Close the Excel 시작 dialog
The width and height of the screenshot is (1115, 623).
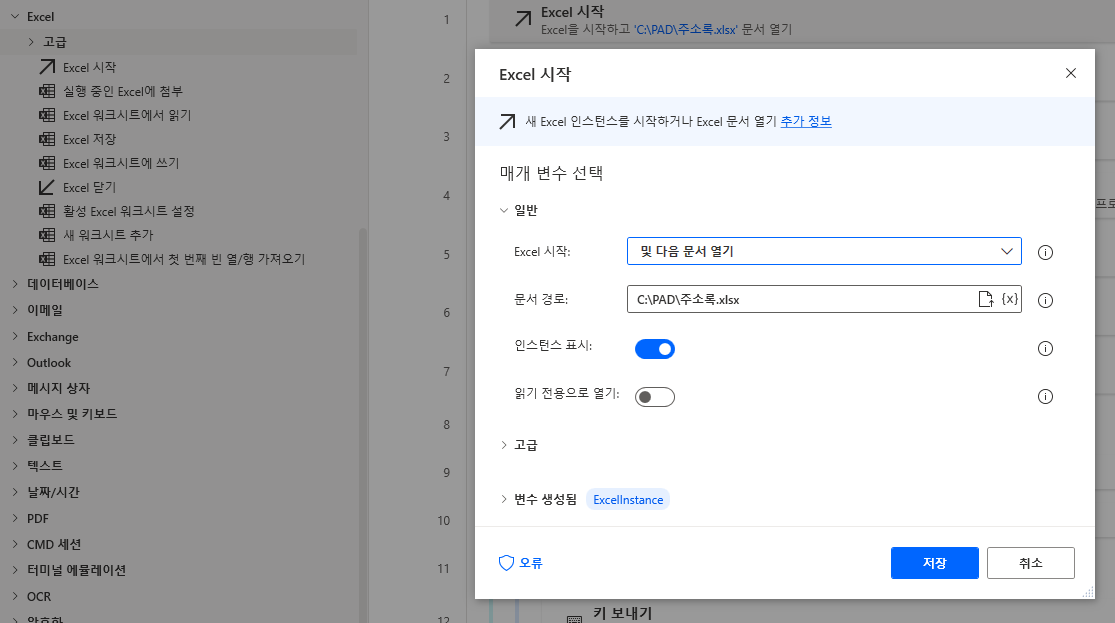[x=1071, y=73]
